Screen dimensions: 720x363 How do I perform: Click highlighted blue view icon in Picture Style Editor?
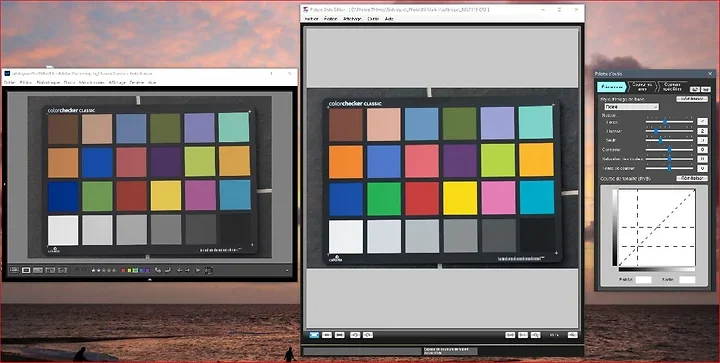pyautogui.click(x=314, y=335)
